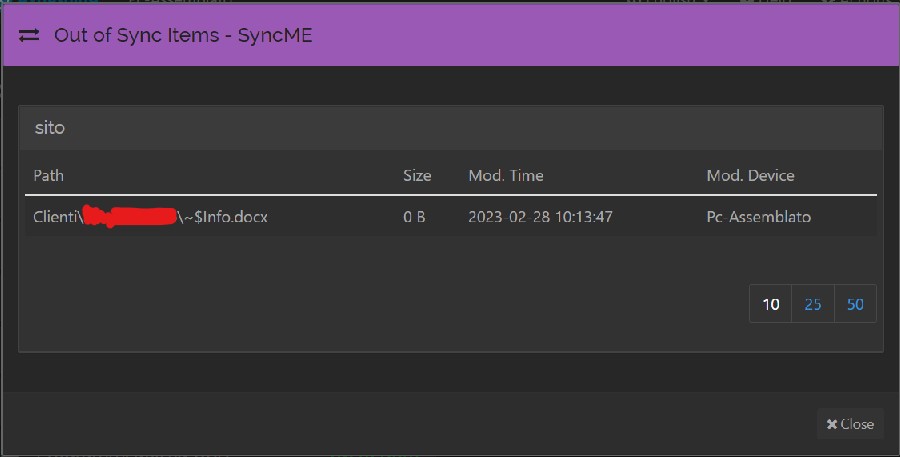The height and width of the screenshot is (457, 900).
Task: Click the Close button text
Action: 857,425
